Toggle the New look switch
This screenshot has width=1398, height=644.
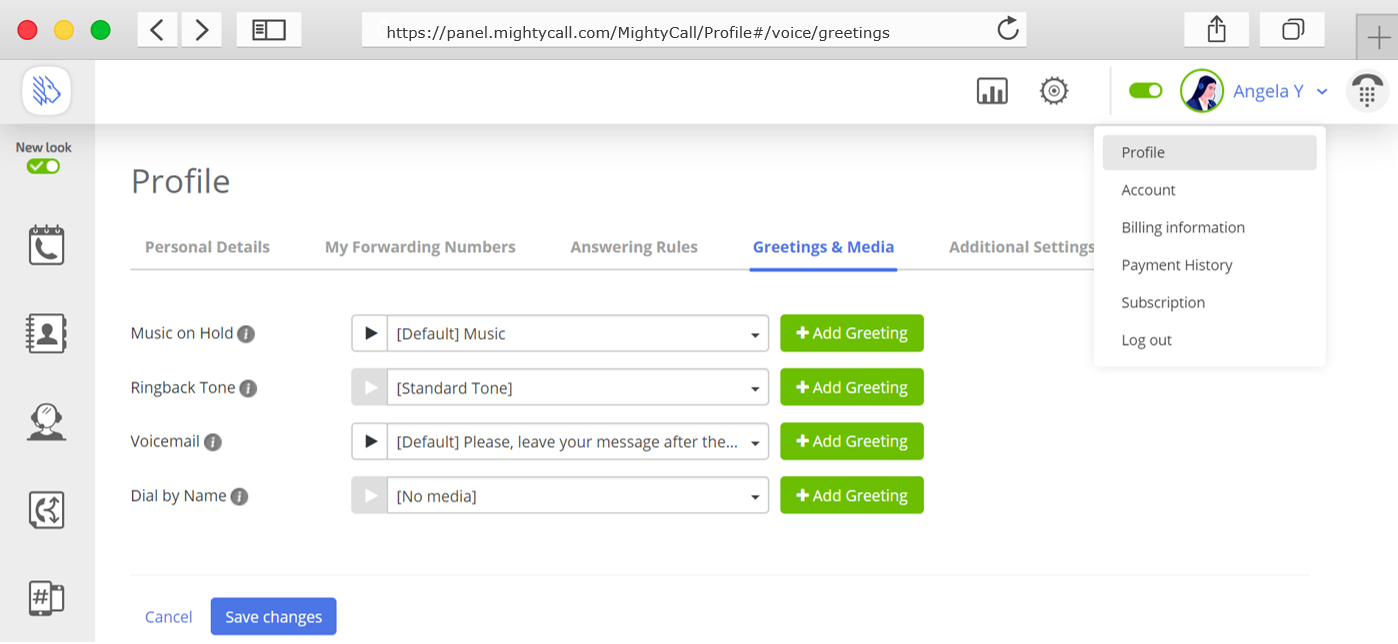click(x=43, y=166)
